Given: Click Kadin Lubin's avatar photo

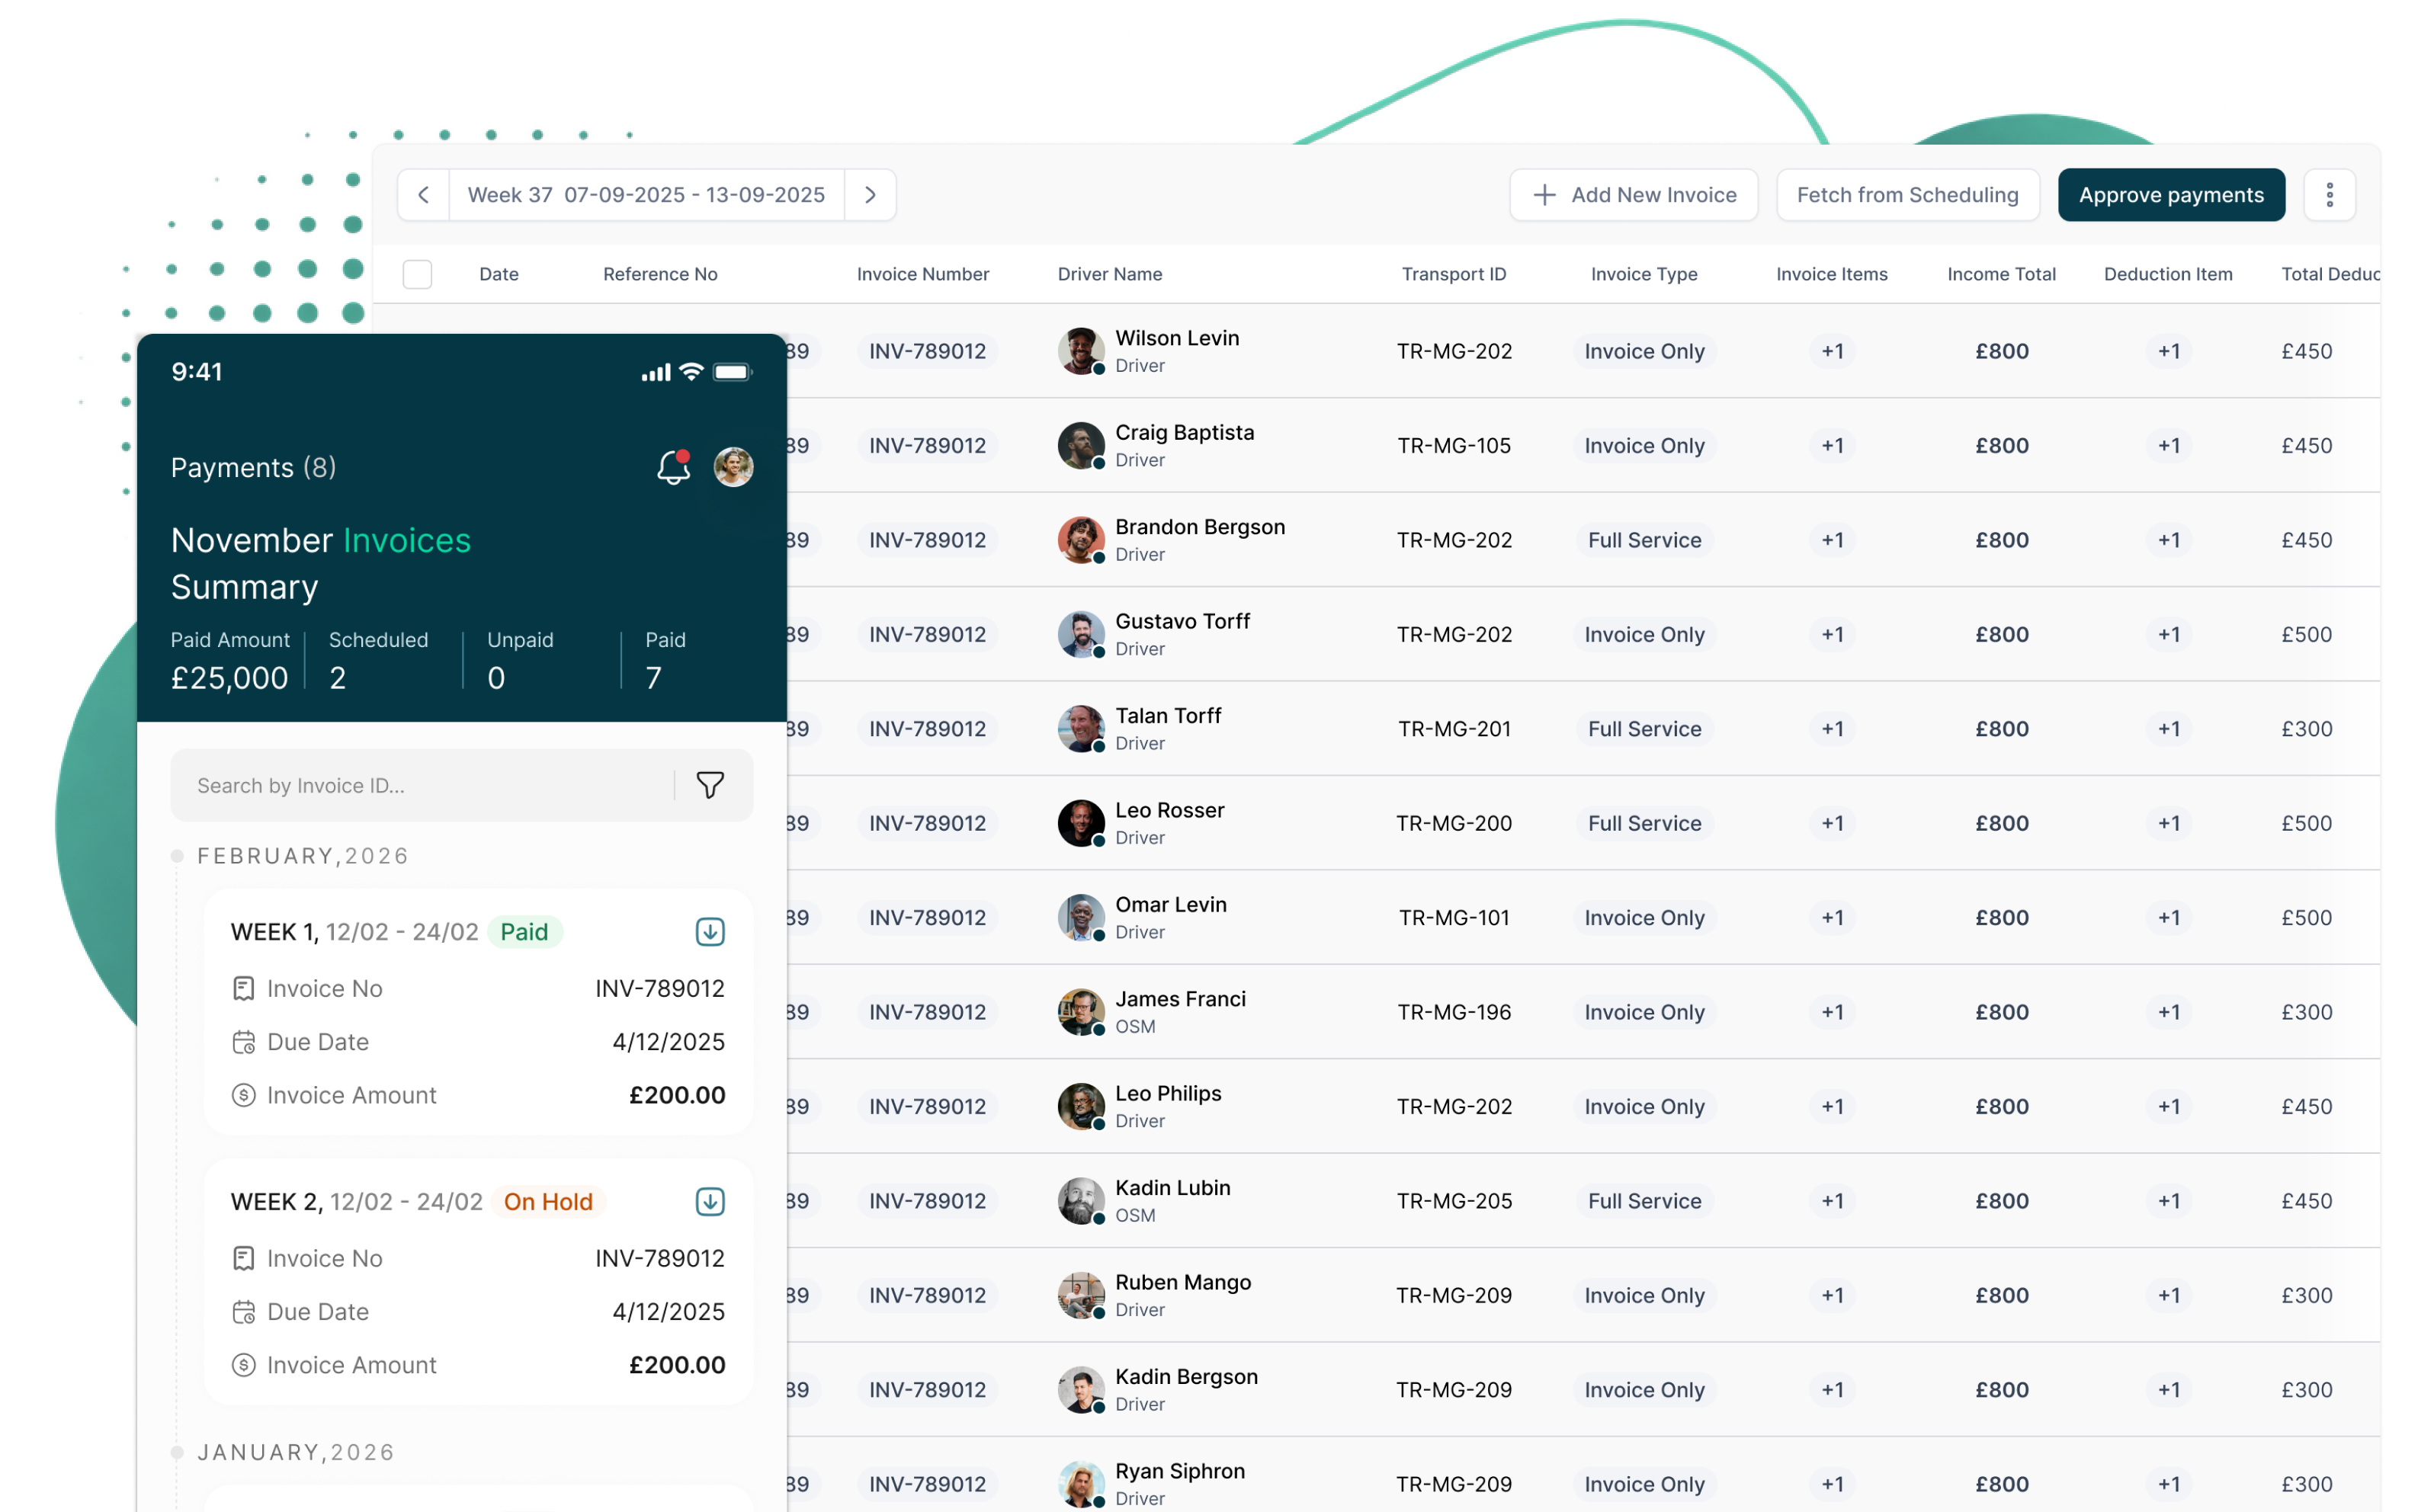Looking at the screenshot, I should 1081,1201.
